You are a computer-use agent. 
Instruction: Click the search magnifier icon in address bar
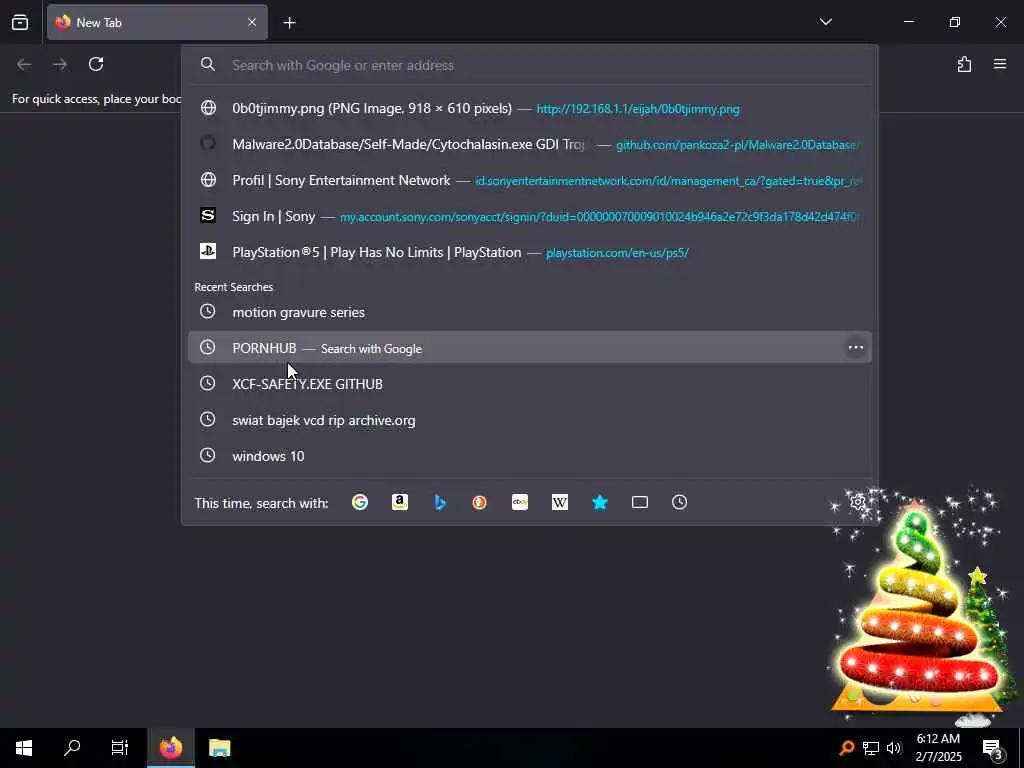coord(208,64)
